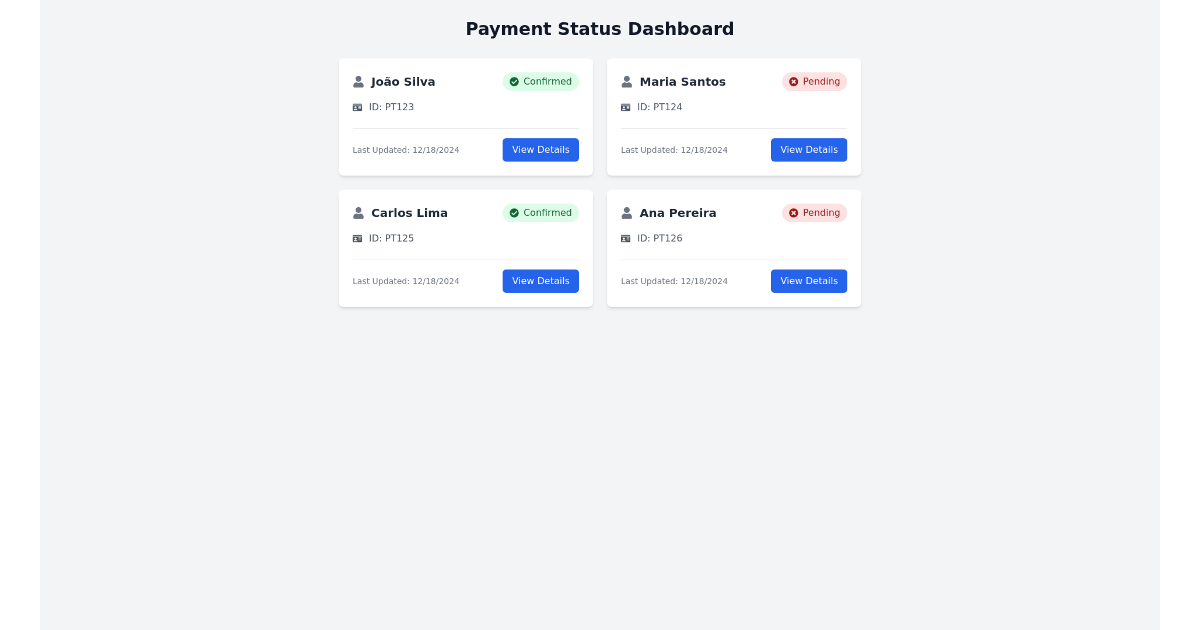This screenshot has width=1200, height=630.
Task: Click the X icon on Ana Pereira's Pending badge
Action: [794, 213]
